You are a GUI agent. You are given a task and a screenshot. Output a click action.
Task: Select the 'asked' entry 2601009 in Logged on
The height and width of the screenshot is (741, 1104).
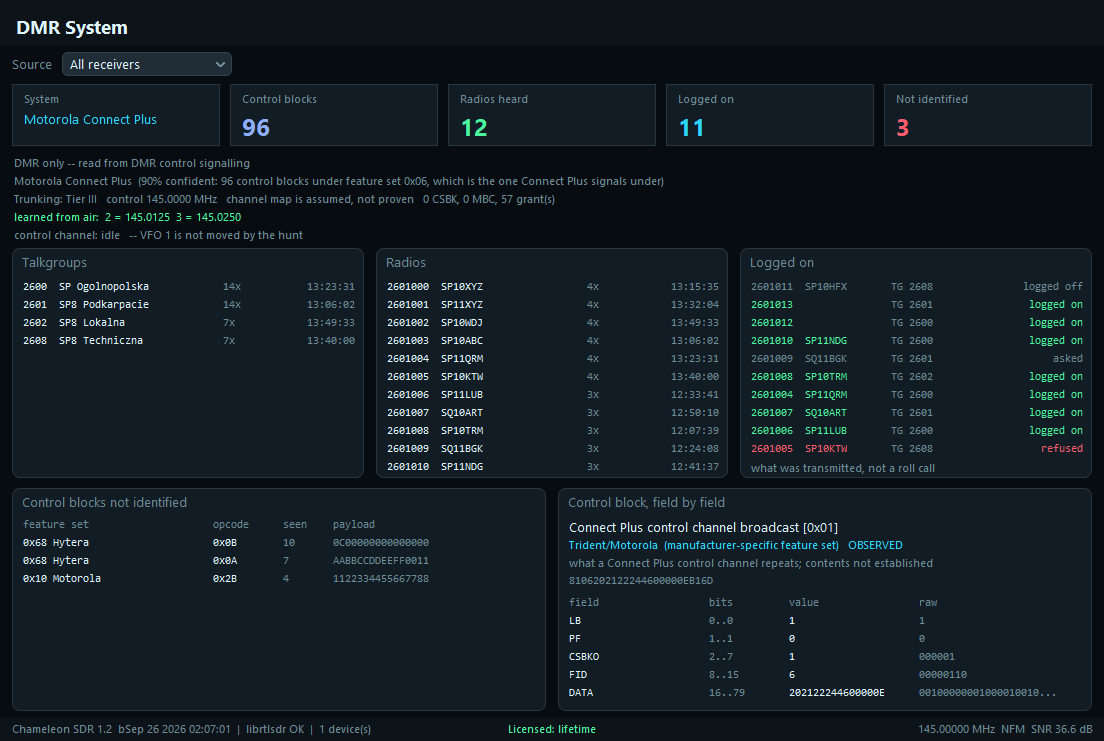point(916,359)
